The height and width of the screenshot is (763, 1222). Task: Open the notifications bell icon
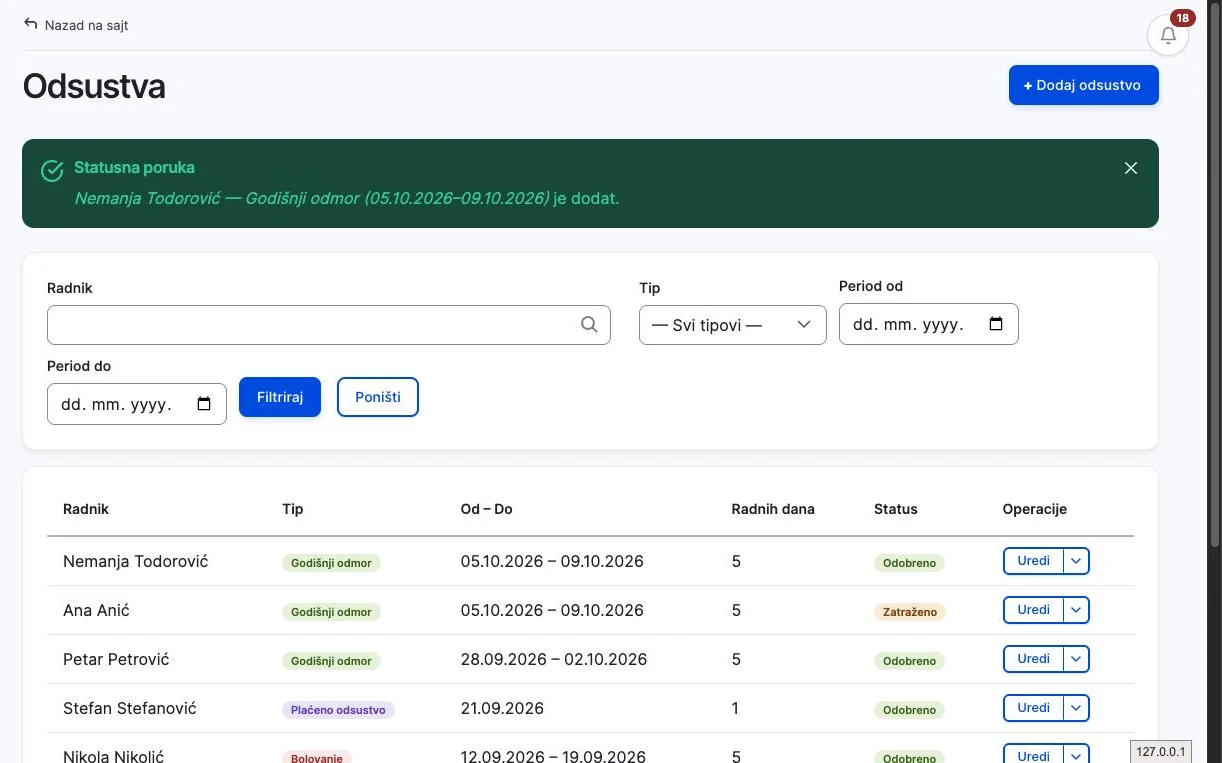point(1168,35)
